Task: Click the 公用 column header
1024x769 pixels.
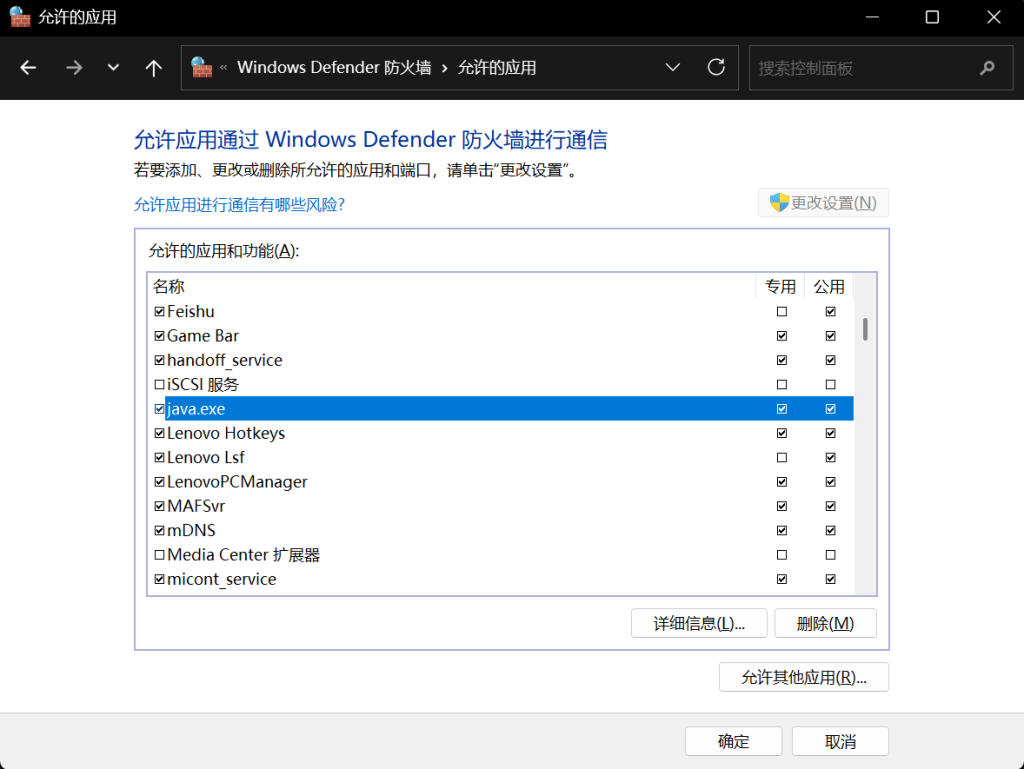Action: pos(829,287)
